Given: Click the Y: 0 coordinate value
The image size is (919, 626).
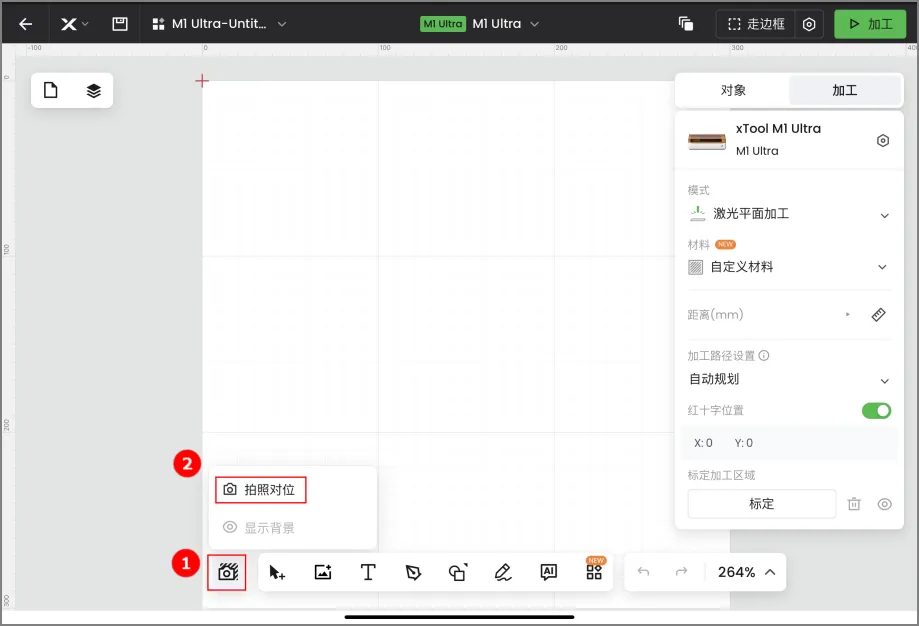Looking at the screenshot, I should [x=744, y=443].
